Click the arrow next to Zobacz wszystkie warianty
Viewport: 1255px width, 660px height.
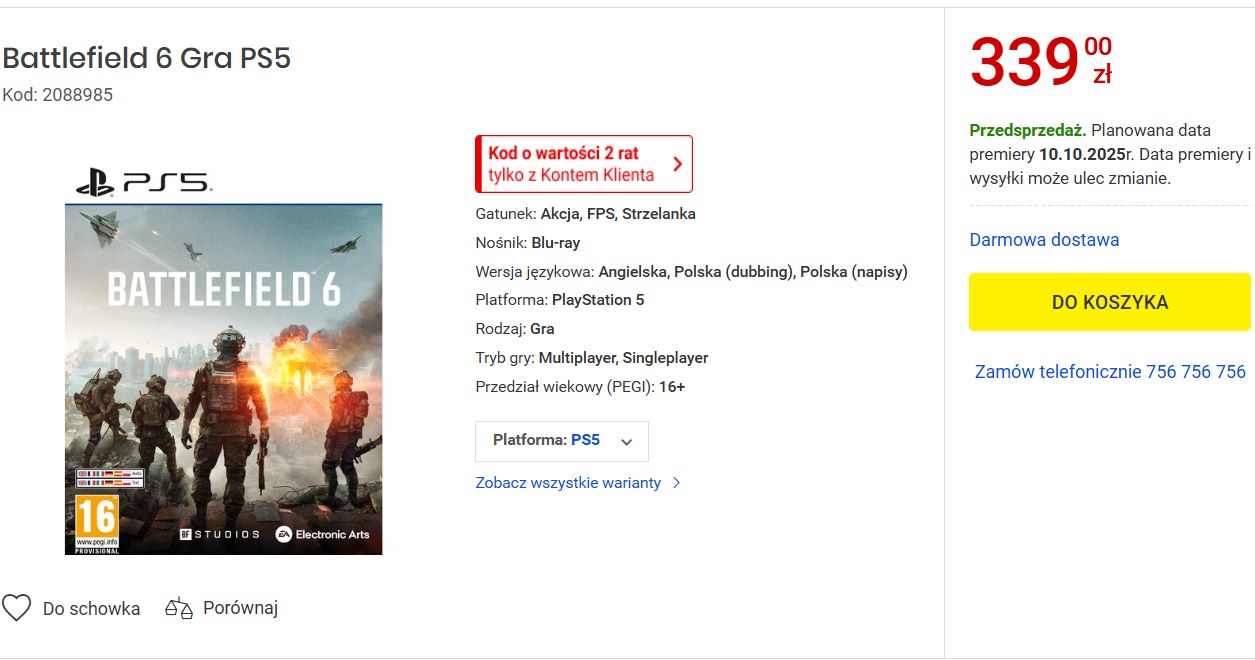(x=677, y=482)
